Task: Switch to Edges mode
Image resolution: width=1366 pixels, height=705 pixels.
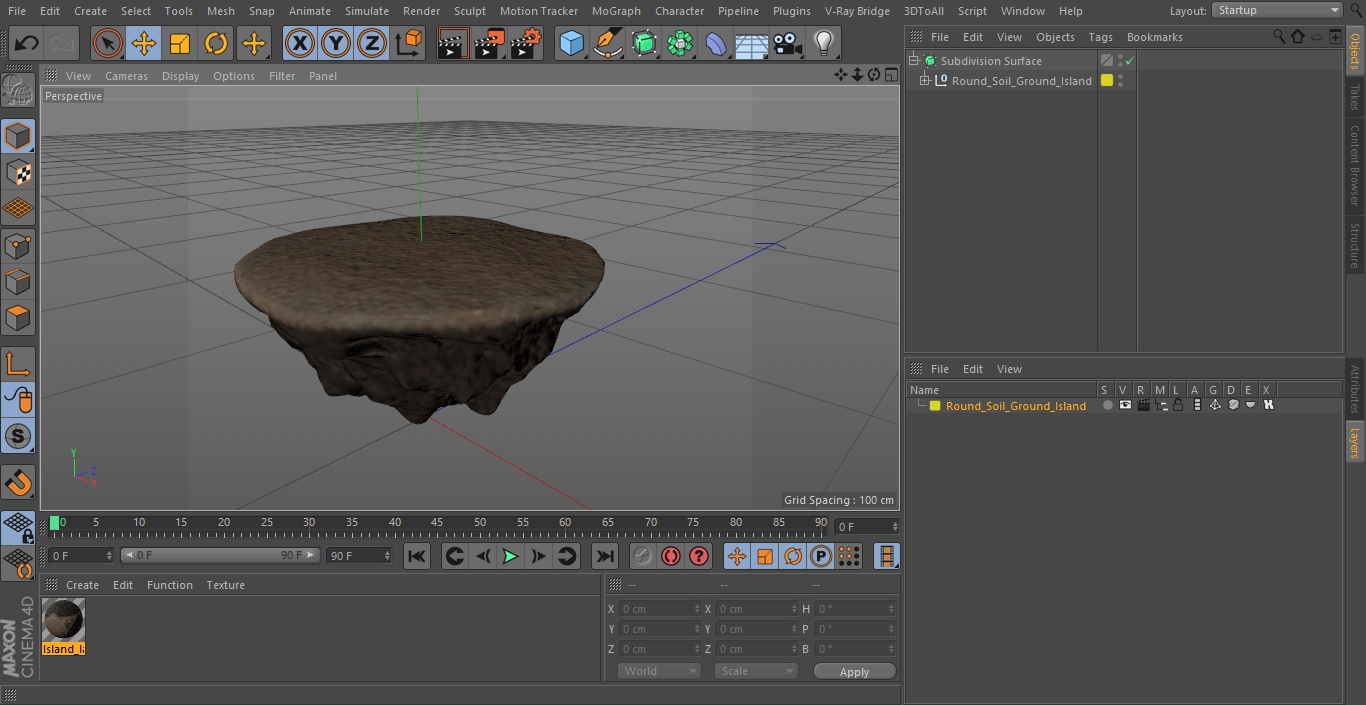Action: pyautogui.click(x=19, y=282)
